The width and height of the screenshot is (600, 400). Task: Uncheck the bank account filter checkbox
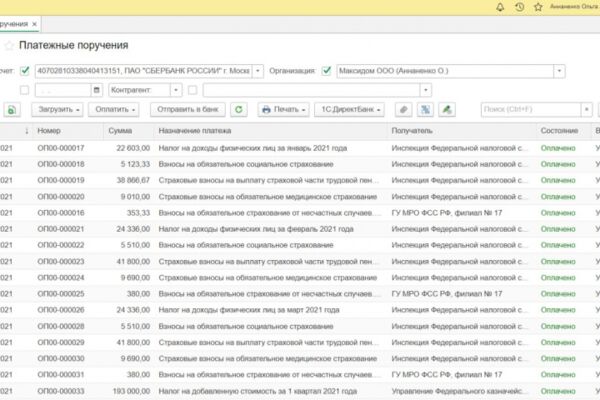point(25,71)
